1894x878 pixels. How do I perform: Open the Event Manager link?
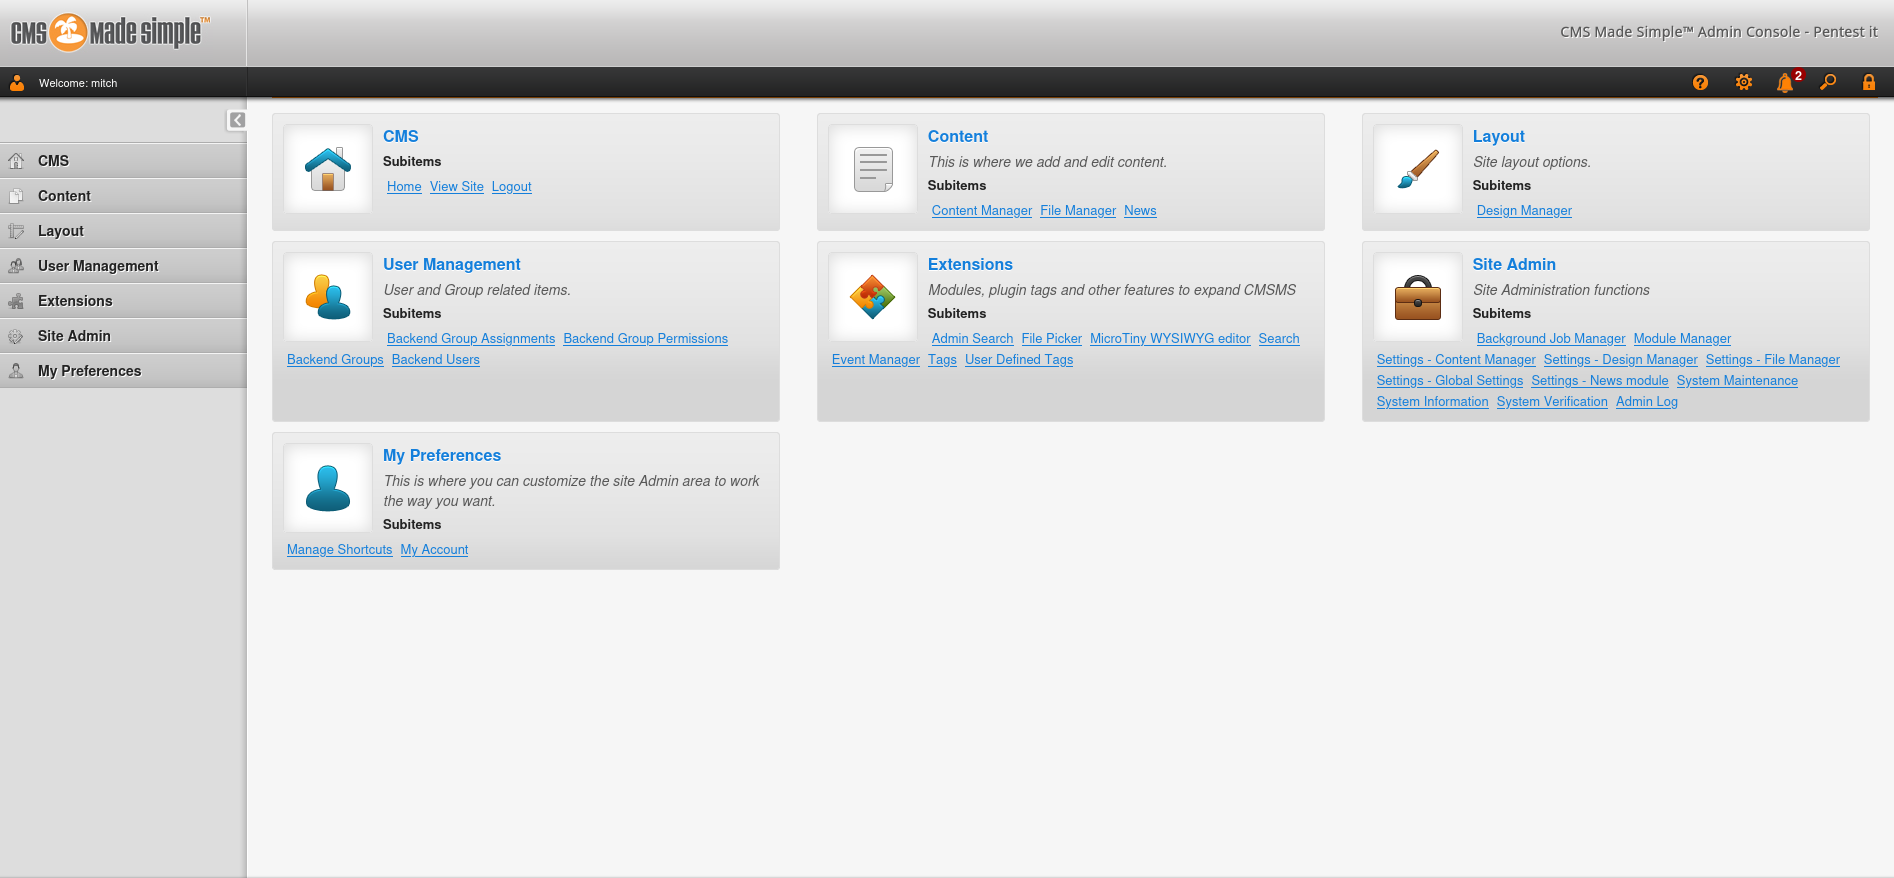click(876, 360)
